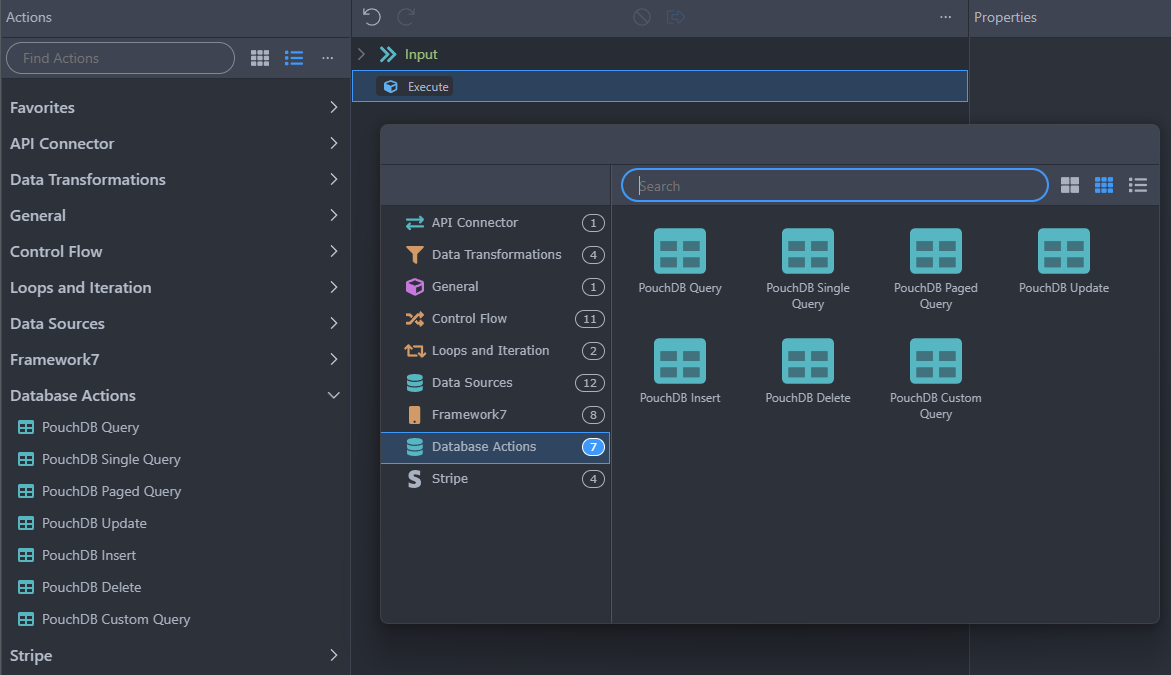
Task: Open Actions panel more options menu
Action: tap(327, 58)
